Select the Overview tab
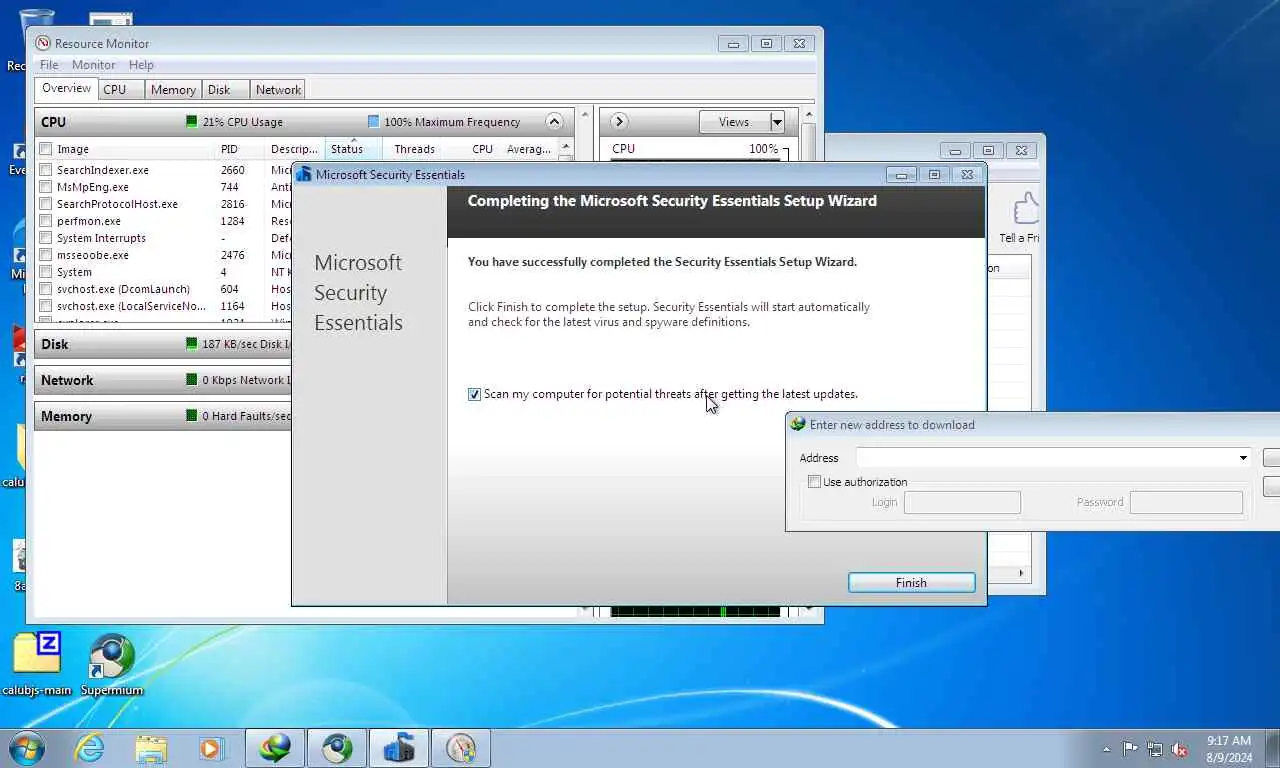 (x=66, y=89)
